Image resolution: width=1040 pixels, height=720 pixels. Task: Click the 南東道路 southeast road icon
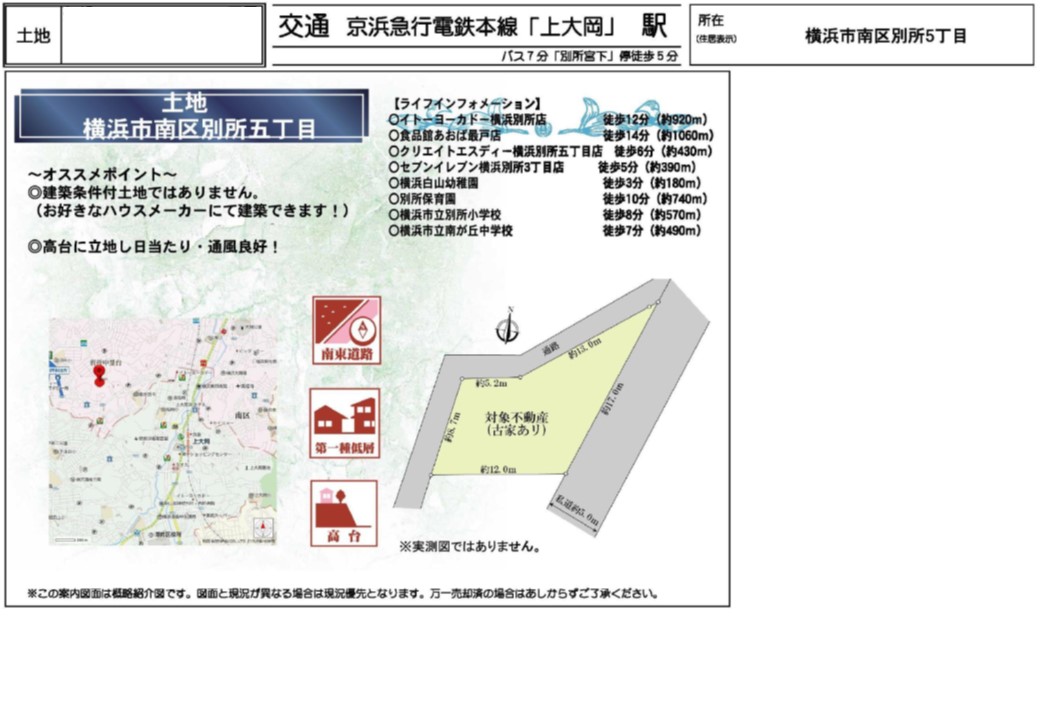pos(344,331)
